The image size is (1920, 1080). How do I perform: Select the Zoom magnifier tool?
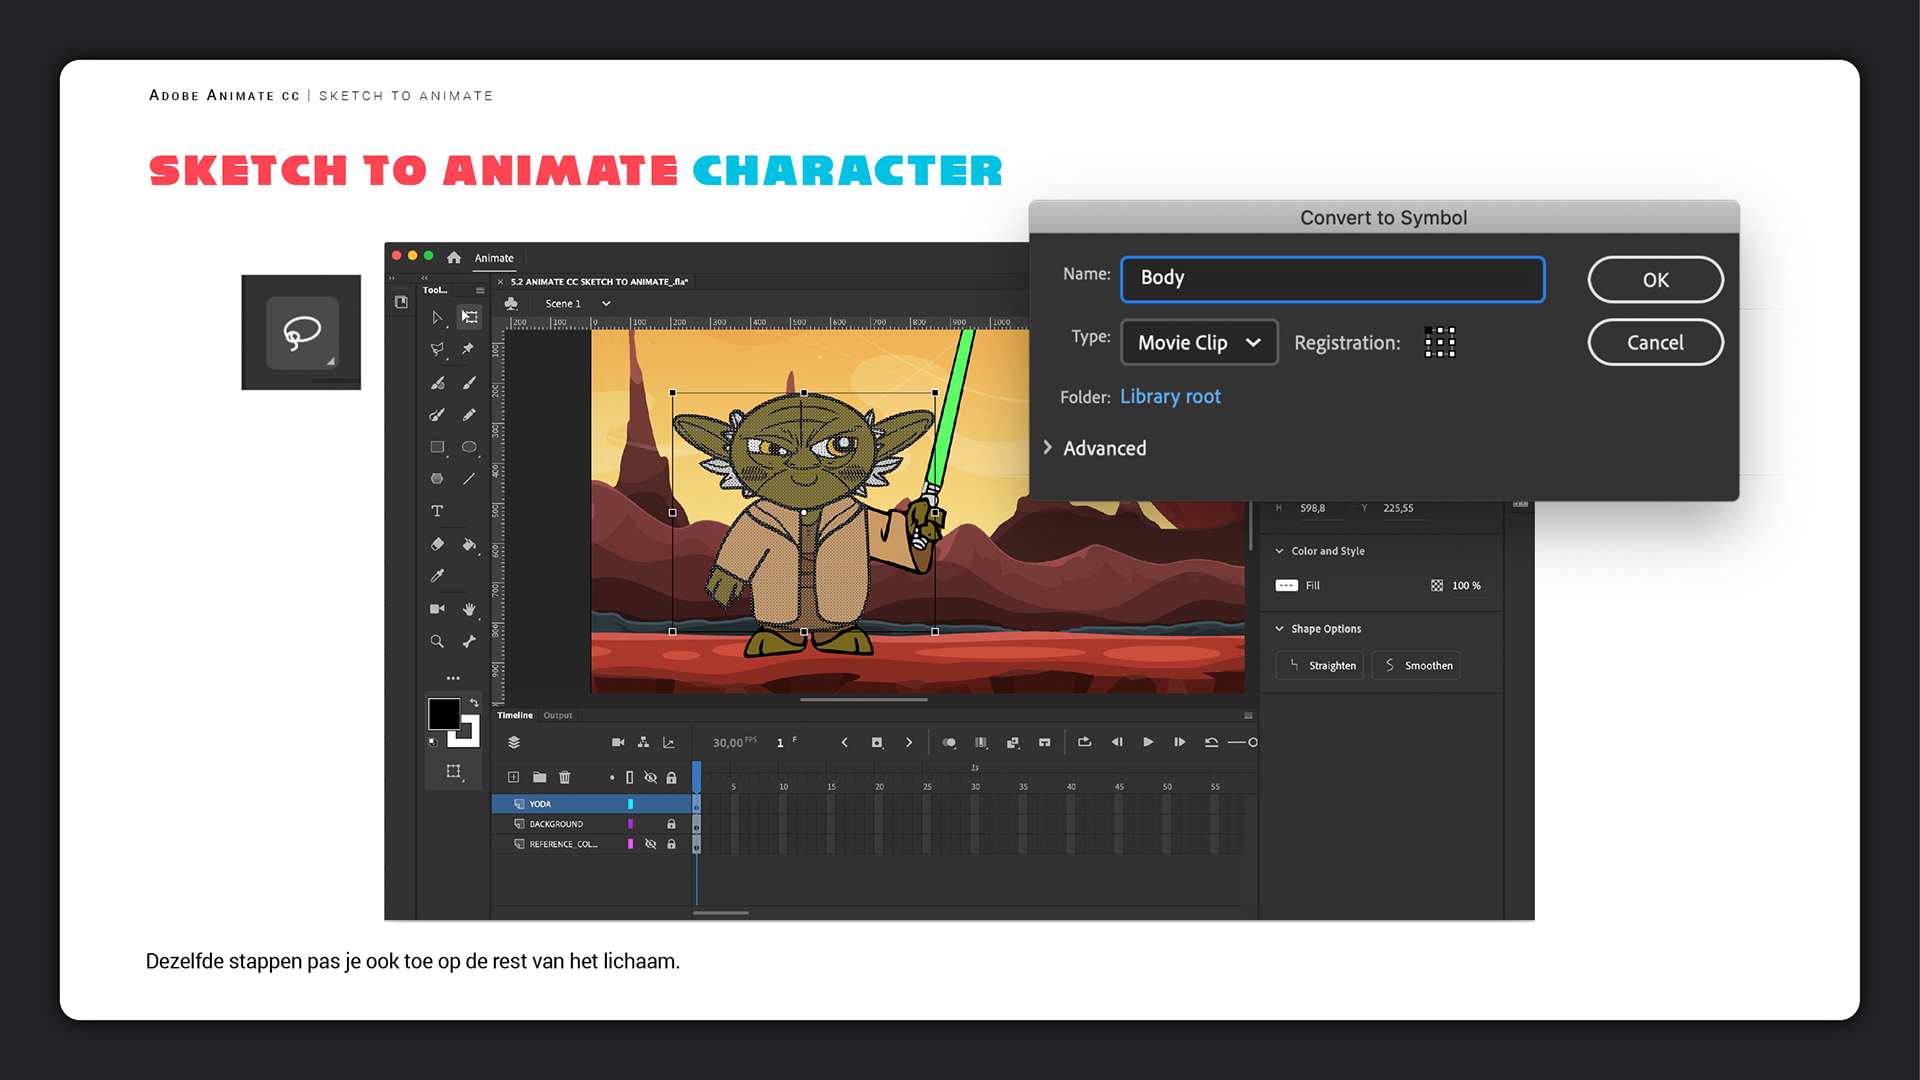(x=437, y=641)
